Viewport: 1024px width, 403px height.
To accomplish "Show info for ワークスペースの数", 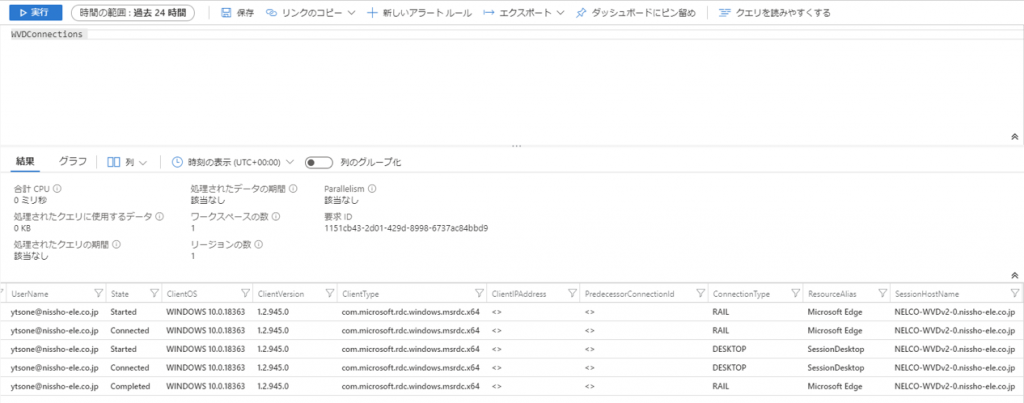I will [276, 216].
